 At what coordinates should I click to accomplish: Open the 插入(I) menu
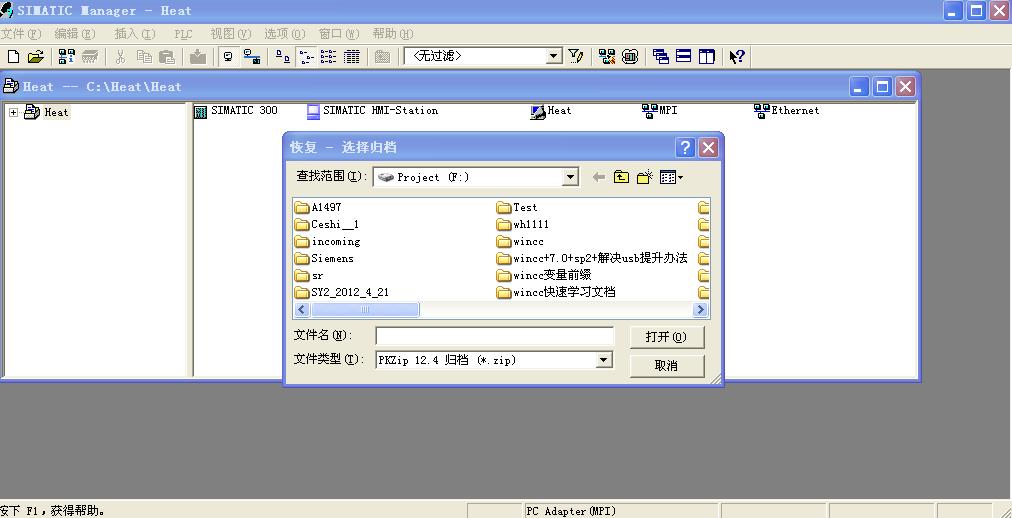(135, 34)
